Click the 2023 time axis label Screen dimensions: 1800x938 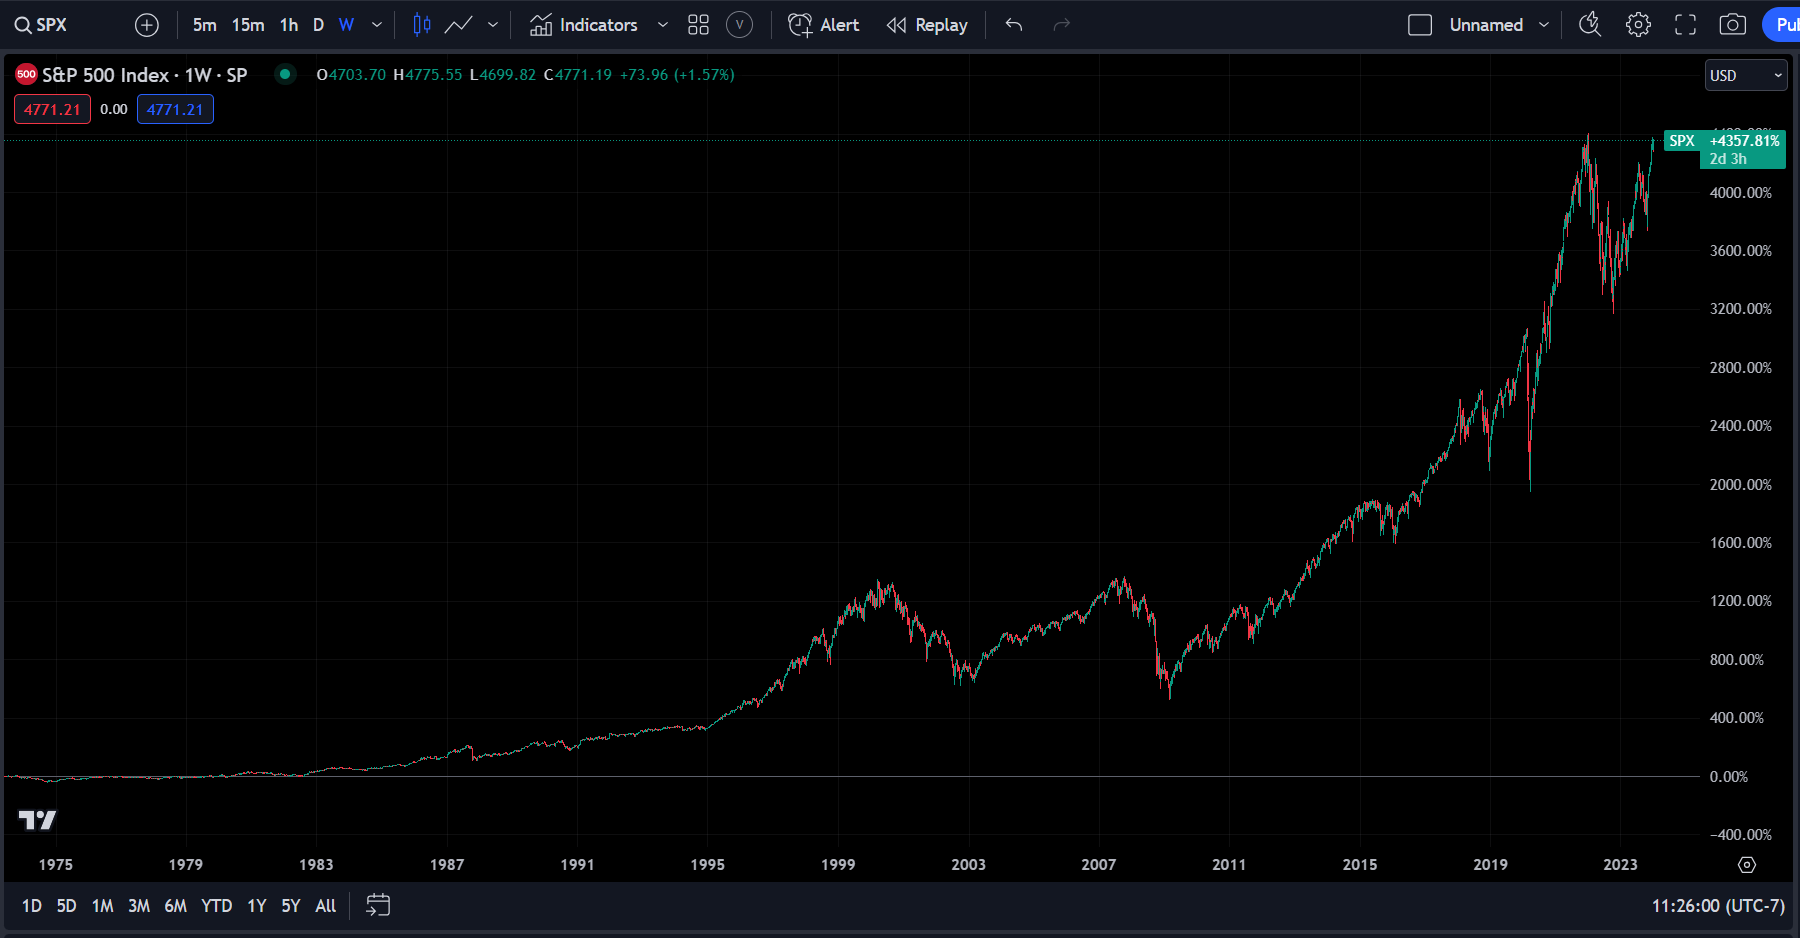[1621, 865]
